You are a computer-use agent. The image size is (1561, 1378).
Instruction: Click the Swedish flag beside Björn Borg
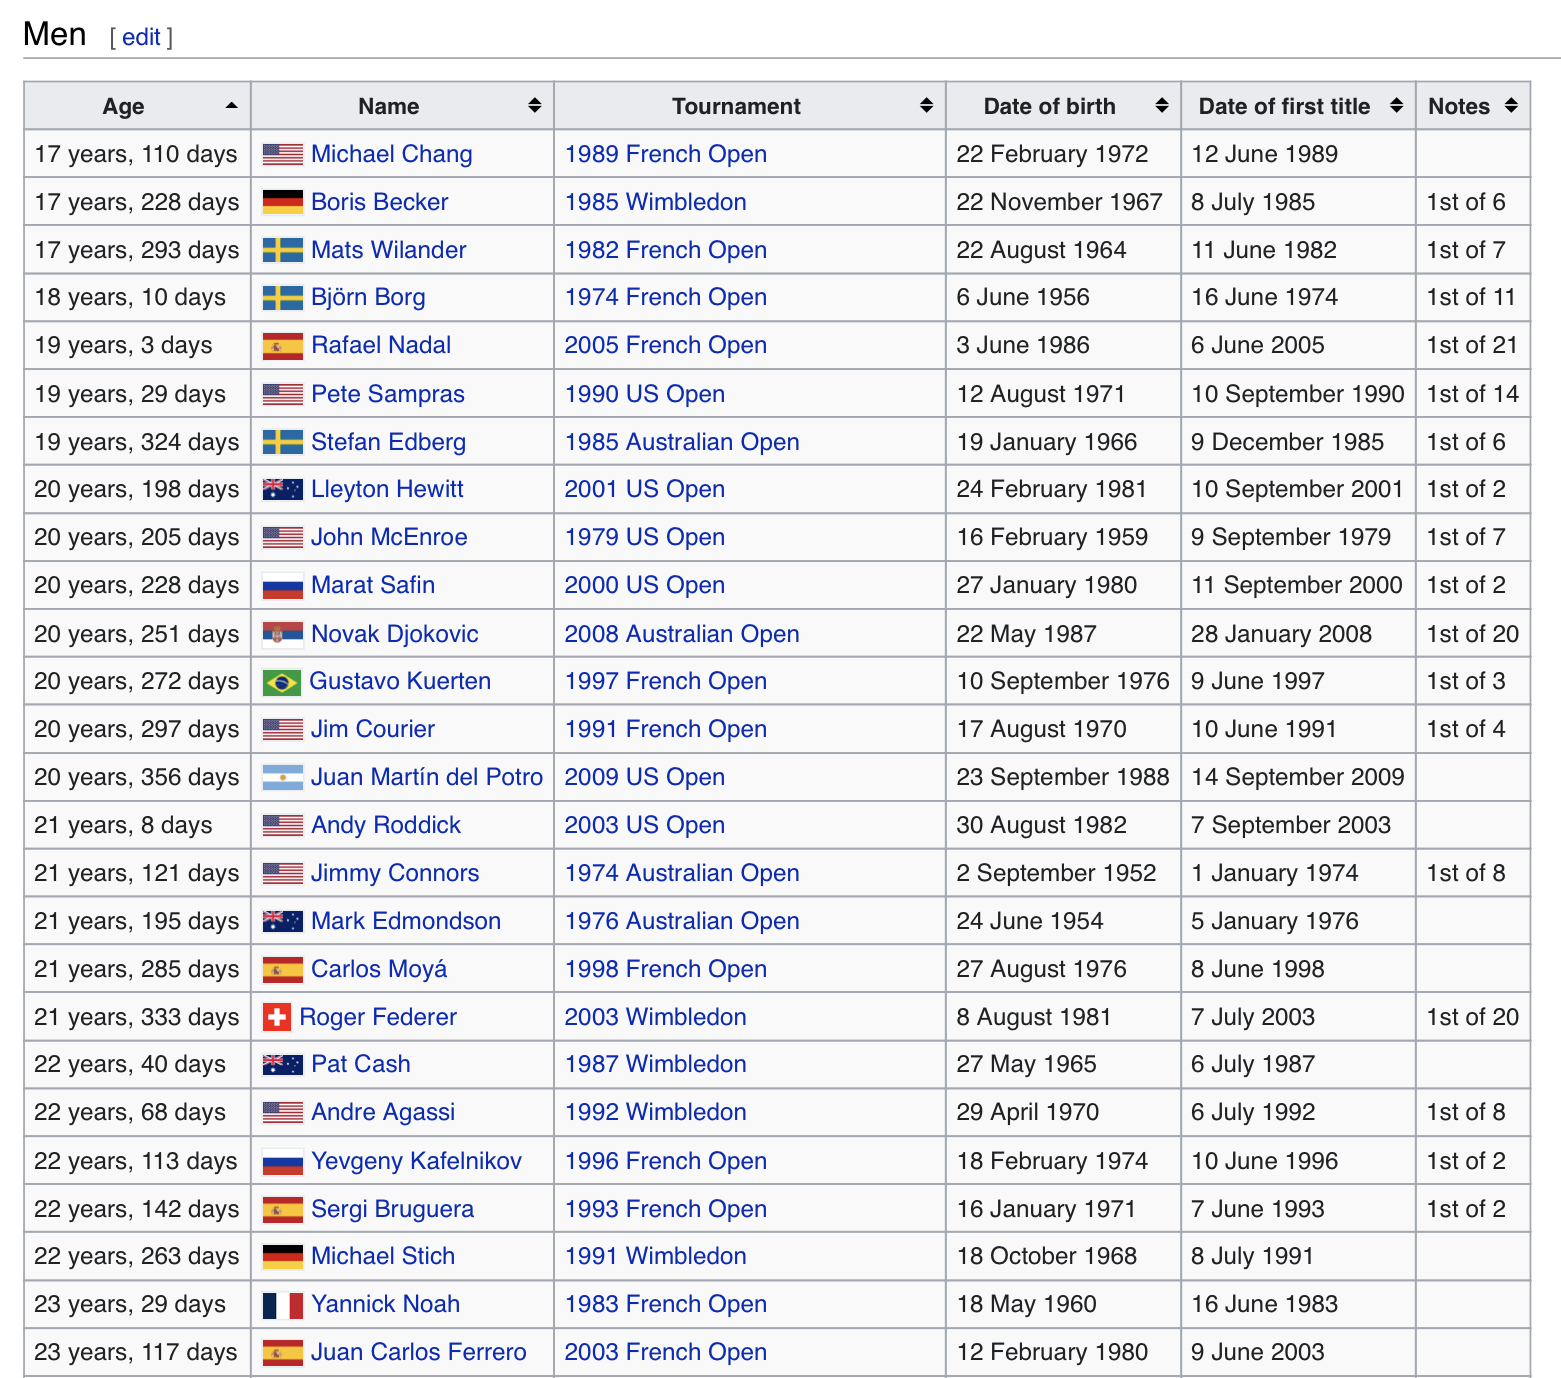coord(282,298)
